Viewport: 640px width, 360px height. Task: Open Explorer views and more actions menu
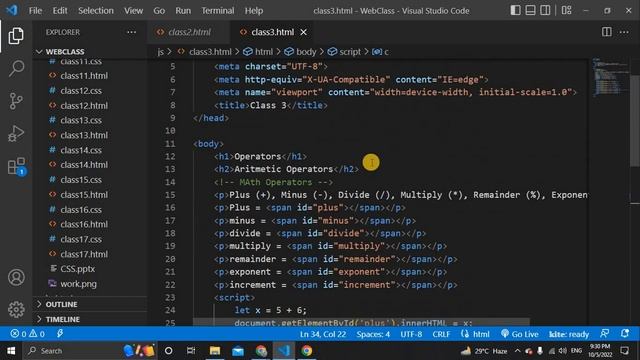coord(131,32)
